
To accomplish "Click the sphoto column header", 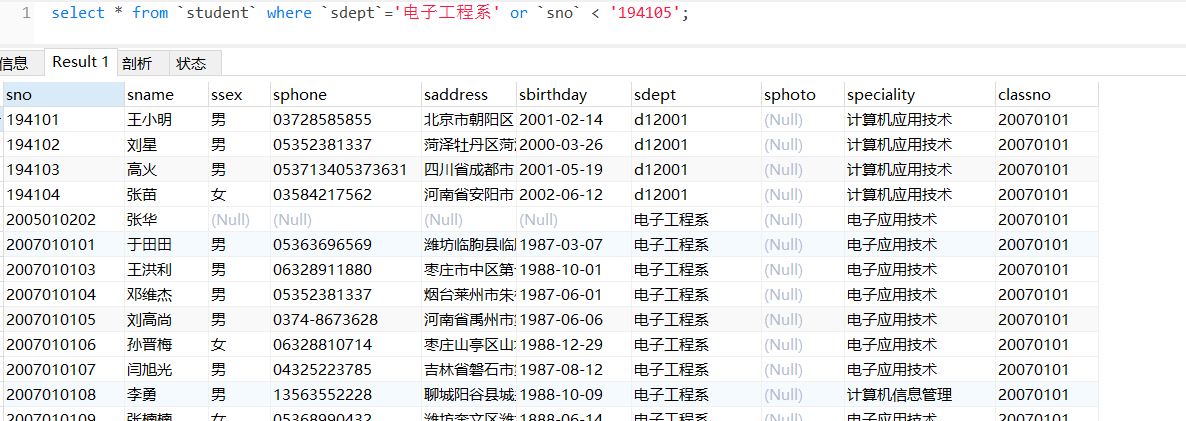I will tap(803, 94).
